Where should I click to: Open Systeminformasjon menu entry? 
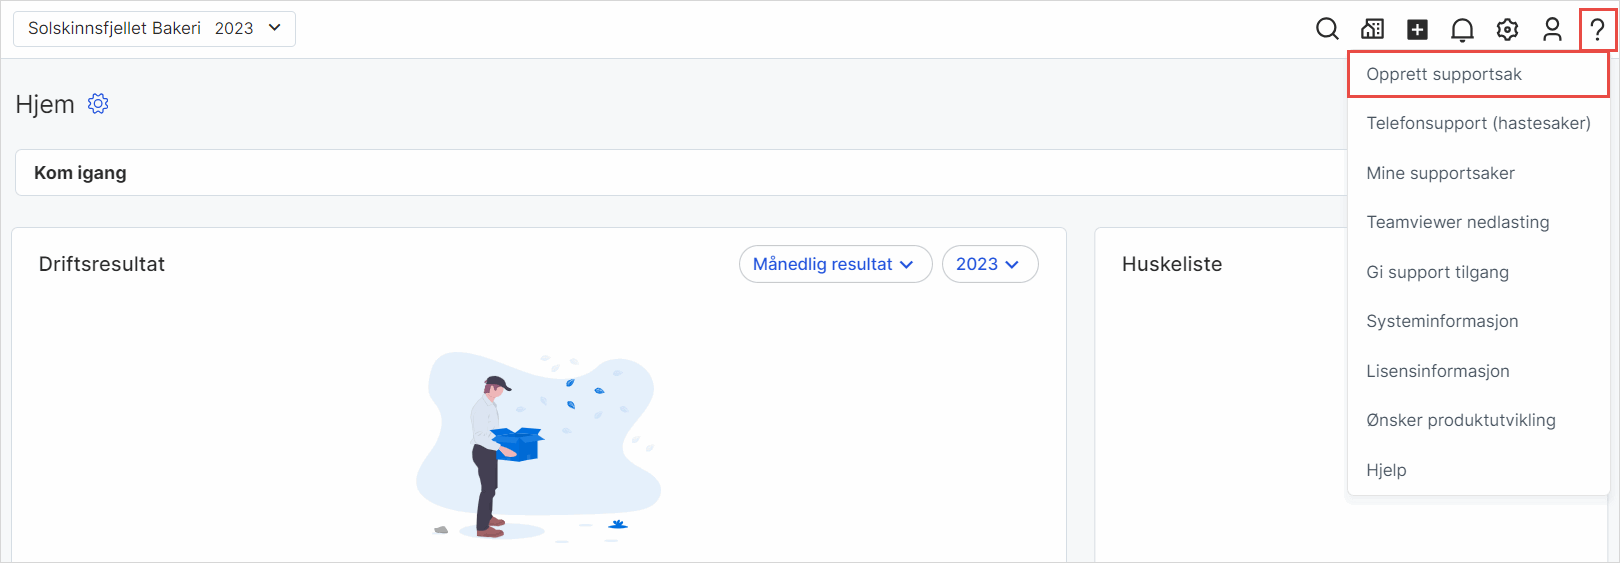(x=1442, y=321)
